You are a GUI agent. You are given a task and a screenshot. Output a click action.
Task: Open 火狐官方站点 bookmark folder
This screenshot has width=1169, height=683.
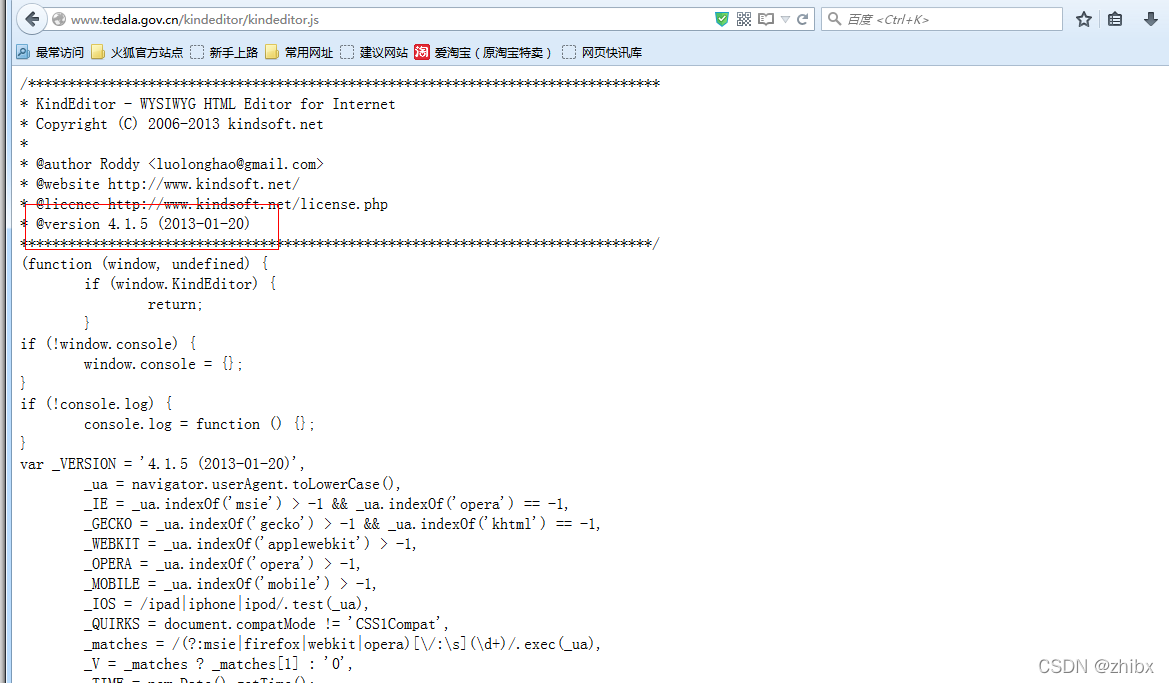[137, 52]
